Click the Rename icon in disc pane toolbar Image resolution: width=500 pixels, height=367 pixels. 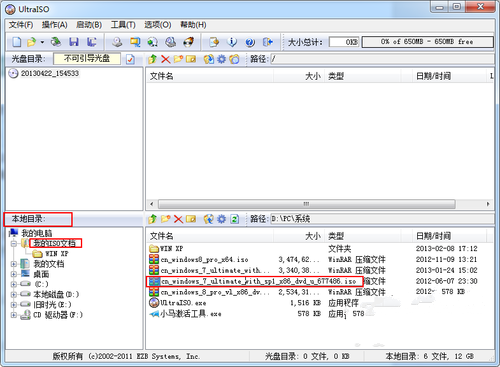click(x=191, y=59)
